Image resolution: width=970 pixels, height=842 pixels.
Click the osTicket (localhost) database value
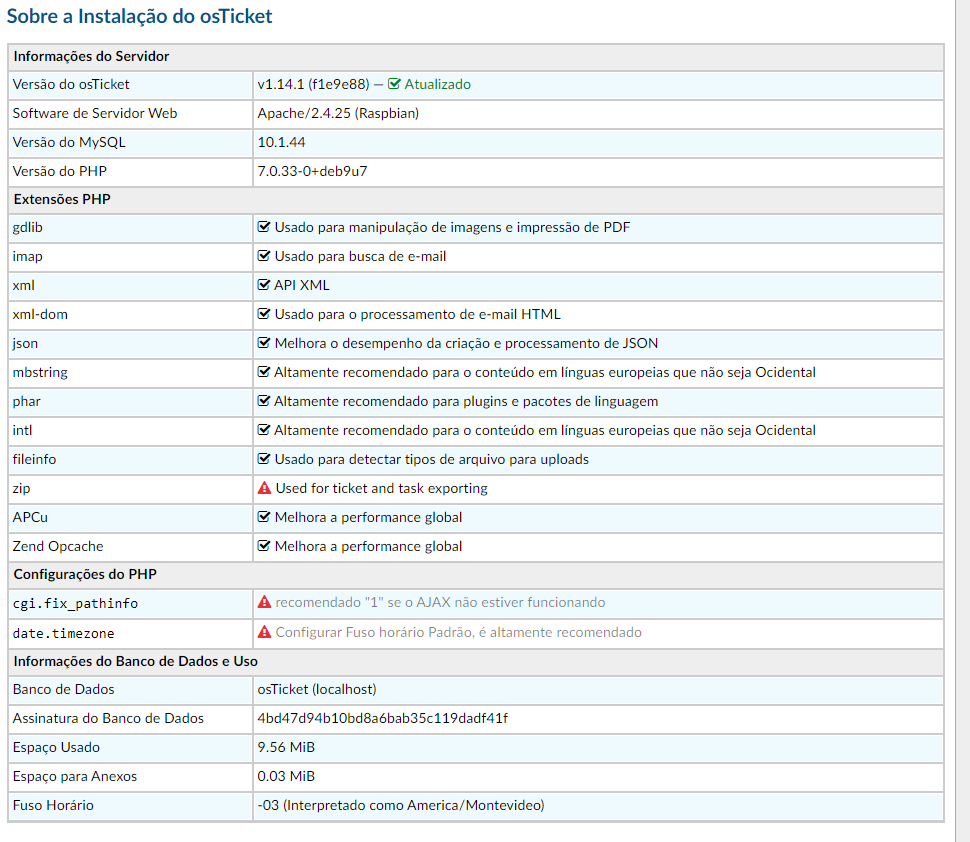pyautogui.click(x=317, y=689)
